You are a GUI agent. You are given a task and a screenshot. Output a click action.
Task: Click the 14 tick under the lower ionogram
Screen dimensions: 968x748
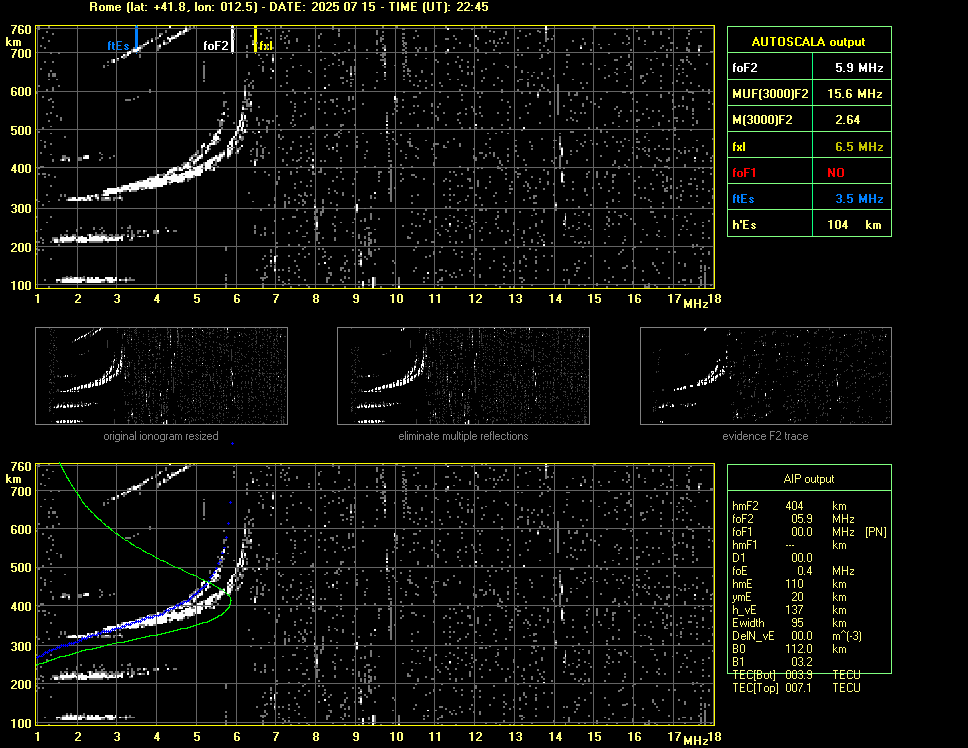pos(555,736)
